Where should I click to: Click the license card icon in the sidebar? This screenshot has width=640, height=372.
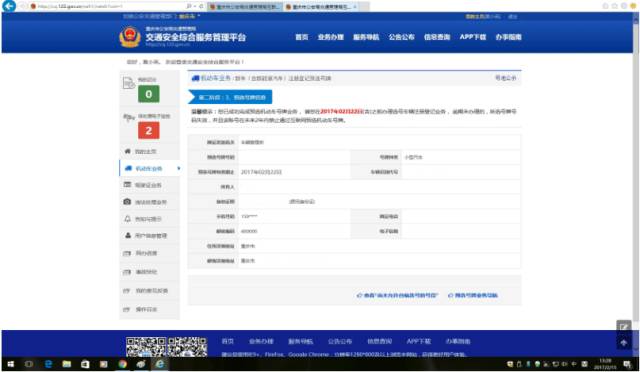point(127,185)
